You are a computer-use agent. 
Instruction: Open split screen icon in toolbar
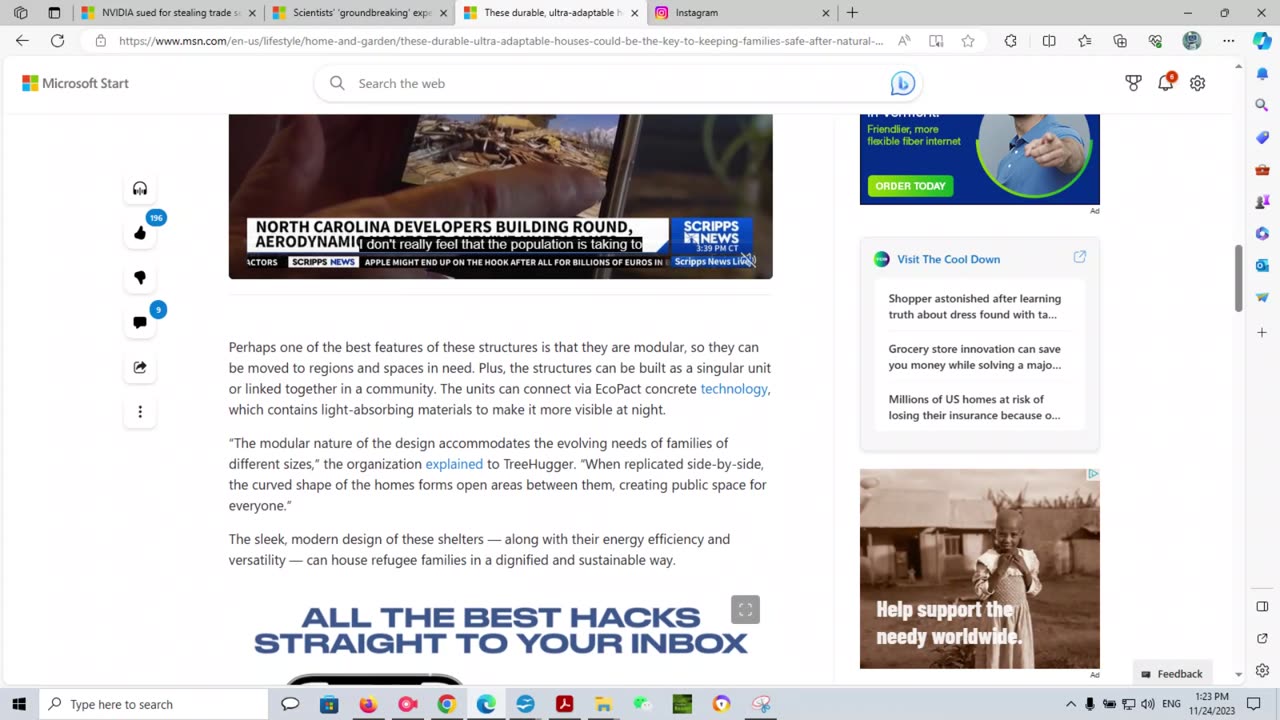[x=1049, y=41]
